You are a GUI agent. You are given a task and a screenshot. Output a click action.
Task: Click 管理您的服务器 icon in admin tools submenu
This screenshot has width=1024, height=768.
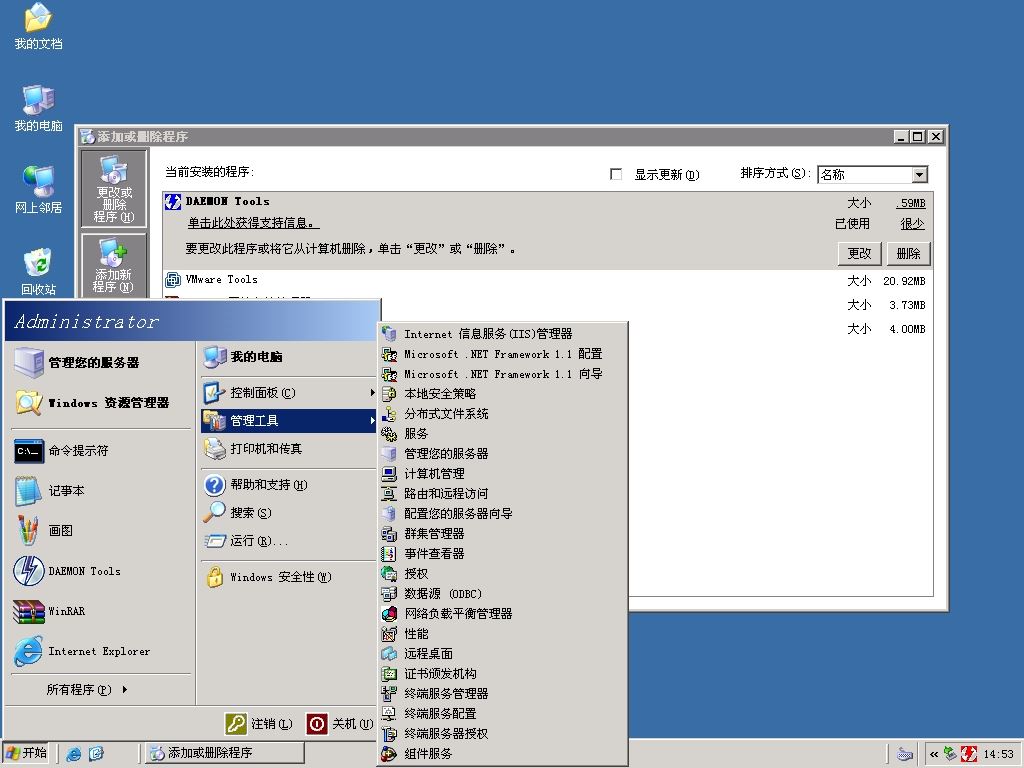389,454
